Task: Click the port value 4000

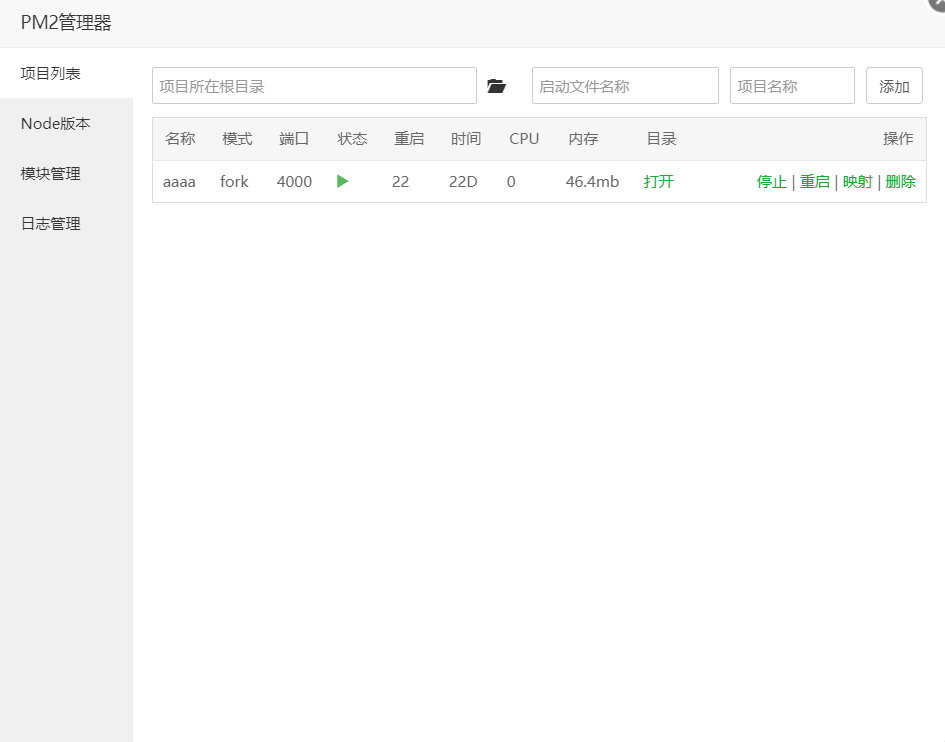Action: coord(294,181)
